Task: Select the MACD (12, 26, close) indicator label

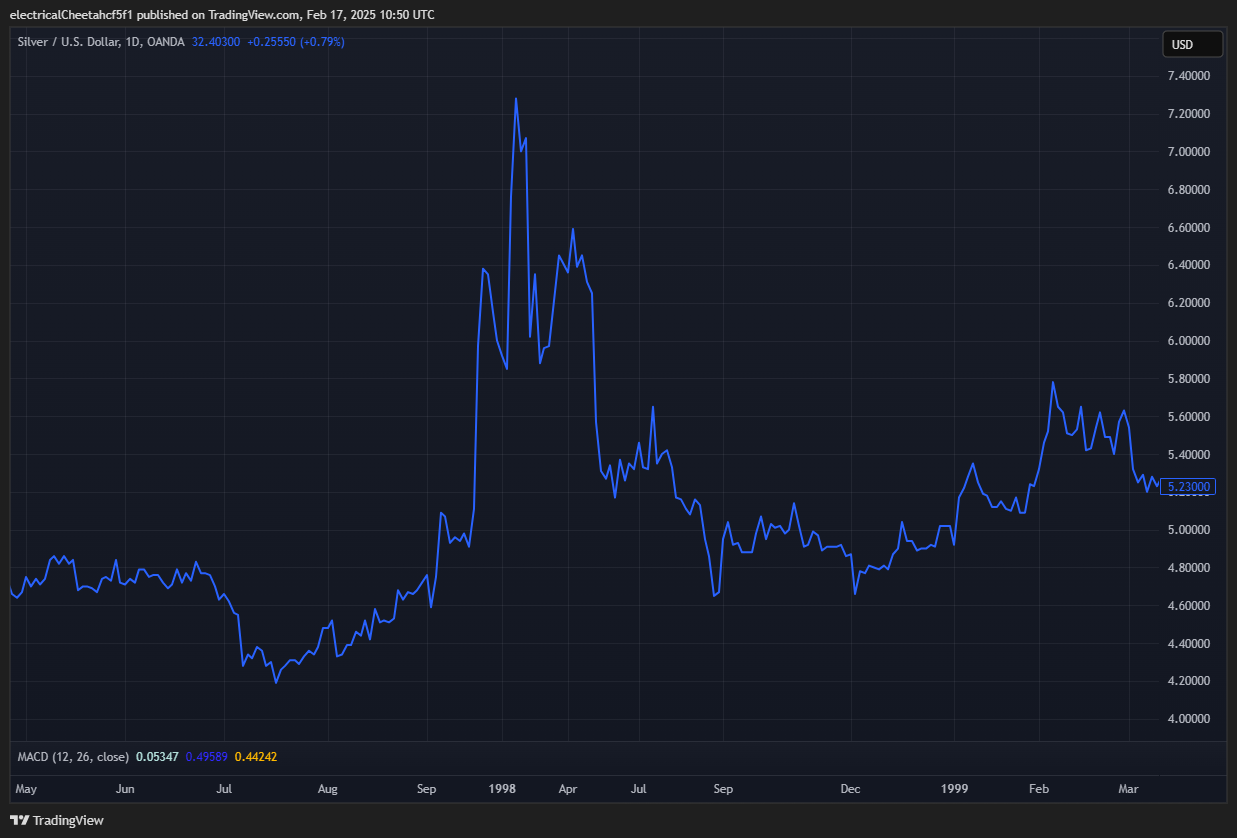Action: pyautogui.click(x=75, y=757)
